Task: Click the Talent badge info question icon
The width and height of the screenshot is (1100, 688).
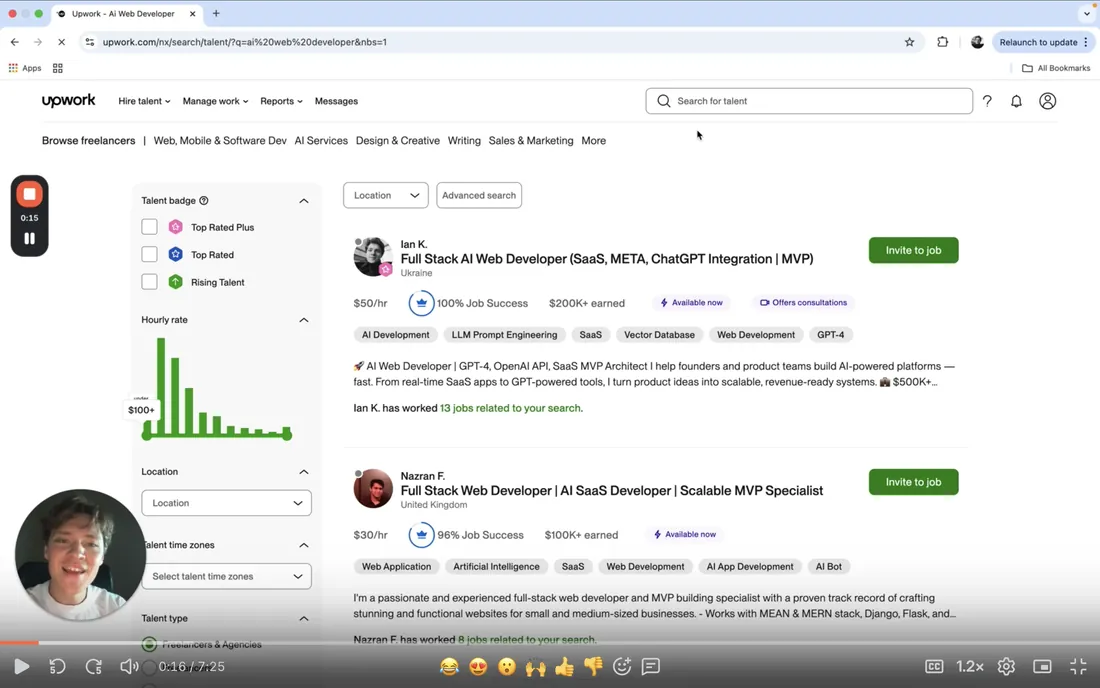Action: coord(204,201)
